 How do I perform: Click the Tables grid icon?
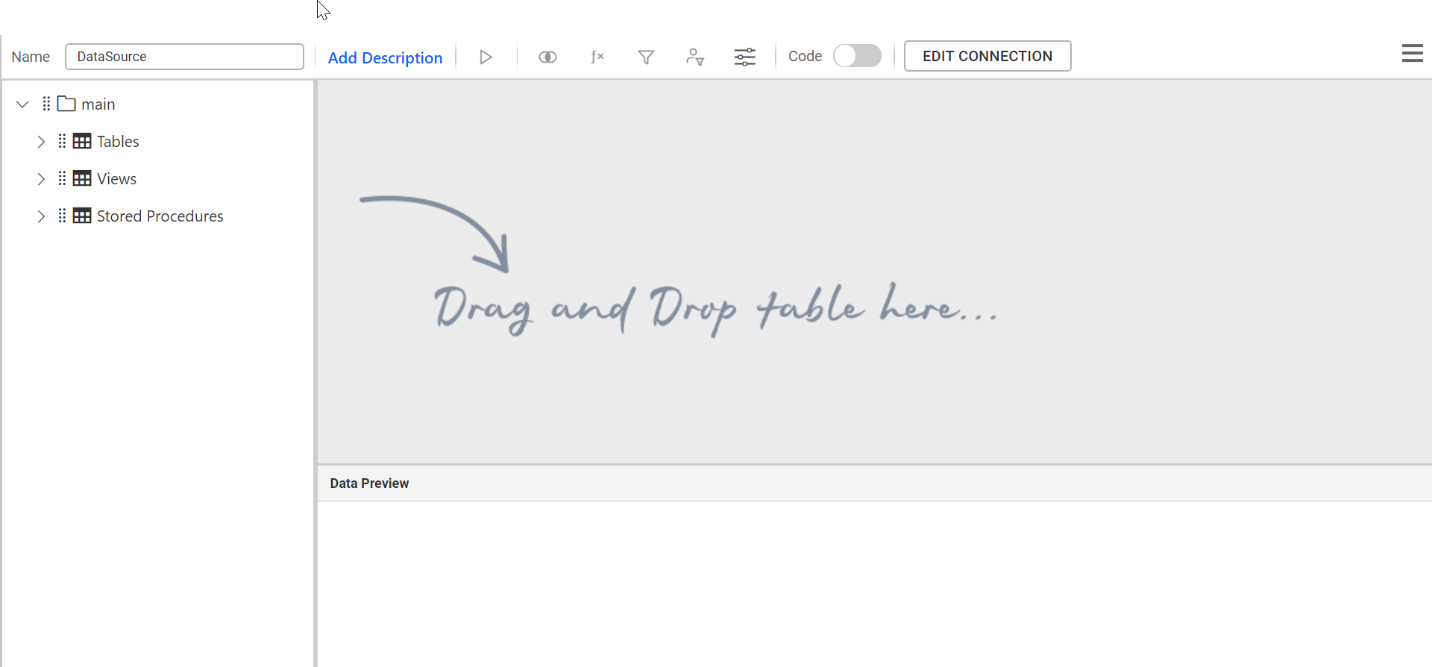pos(82,142)
